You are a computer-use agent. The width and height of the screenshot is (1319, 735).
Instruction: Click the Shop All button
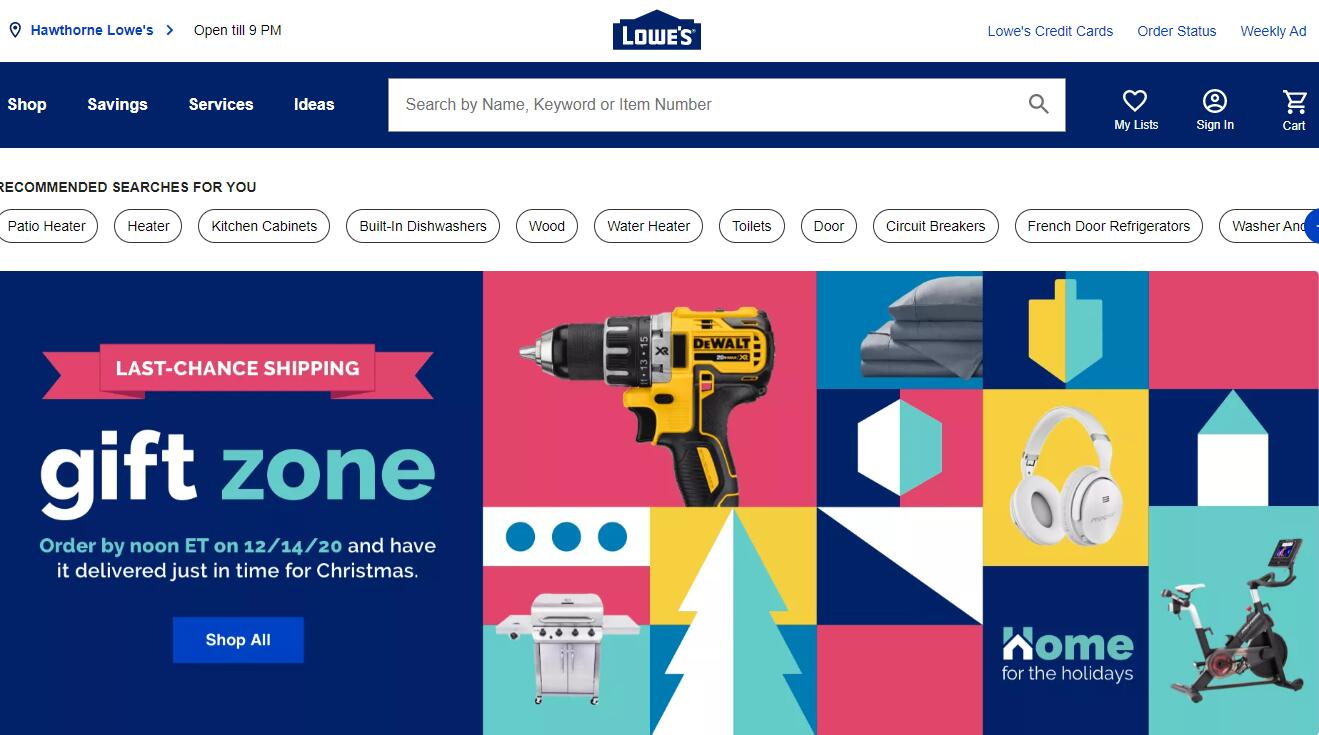coord(238,640)
